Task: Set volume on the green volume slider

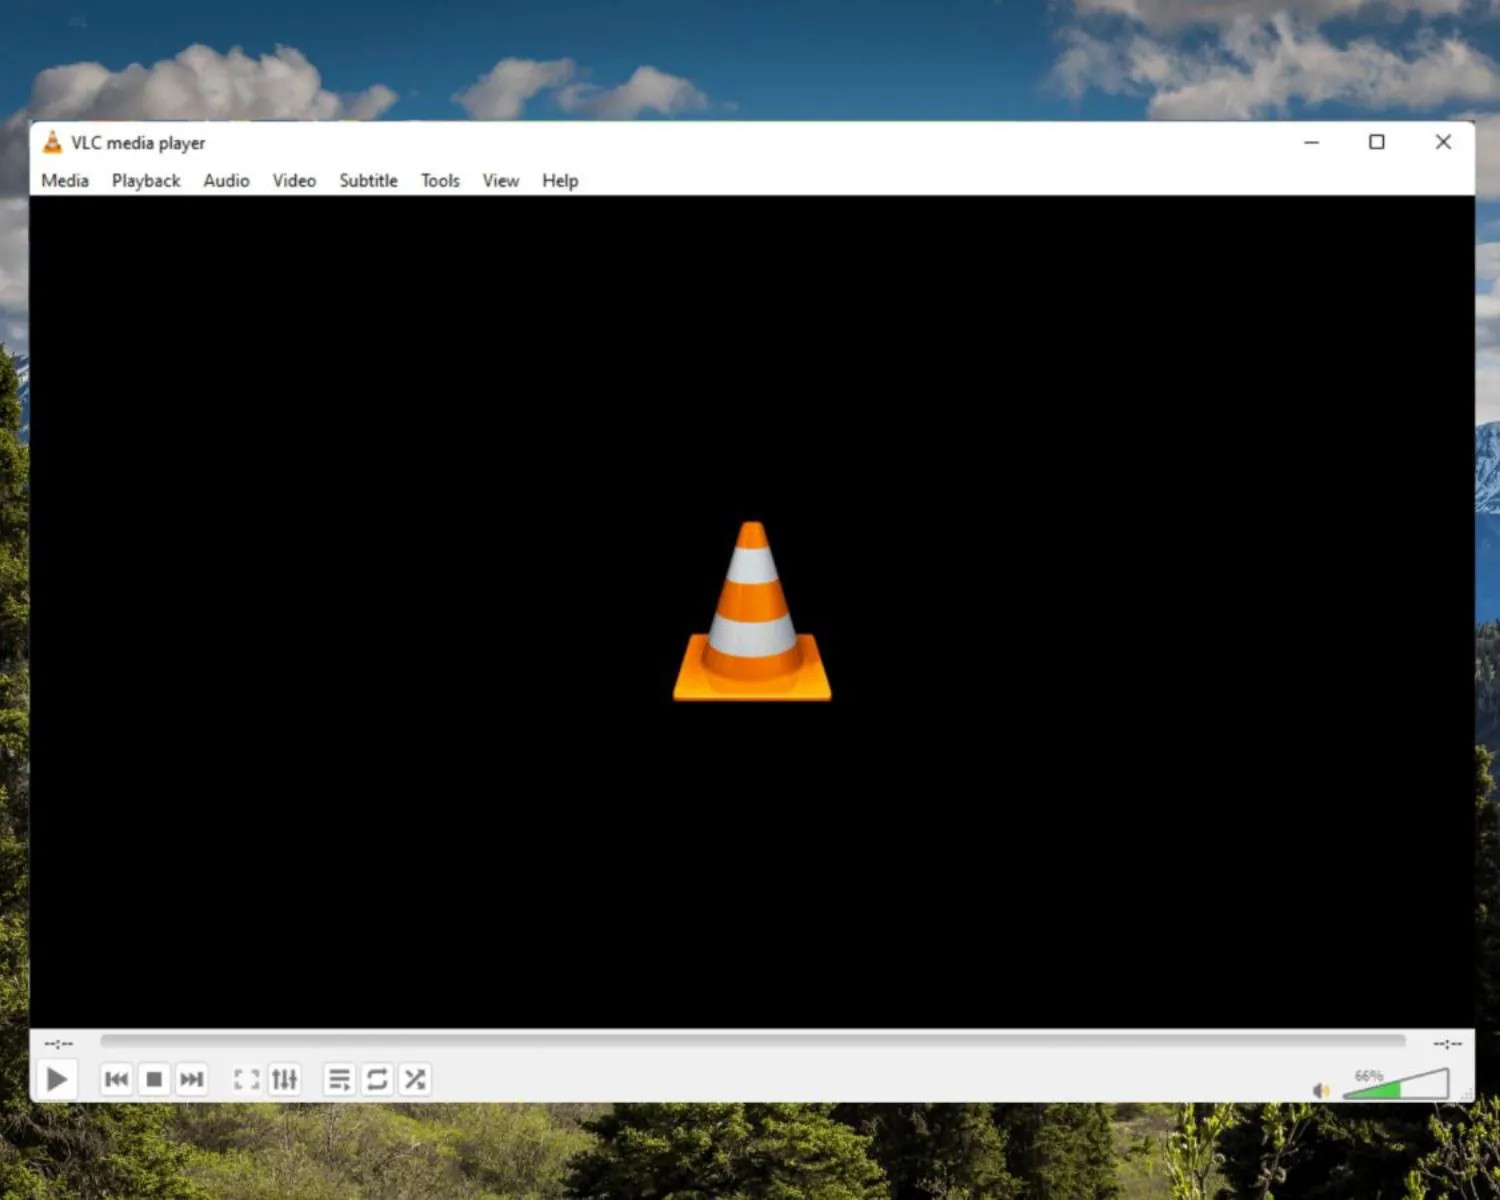Action: click(1396, 1083)
